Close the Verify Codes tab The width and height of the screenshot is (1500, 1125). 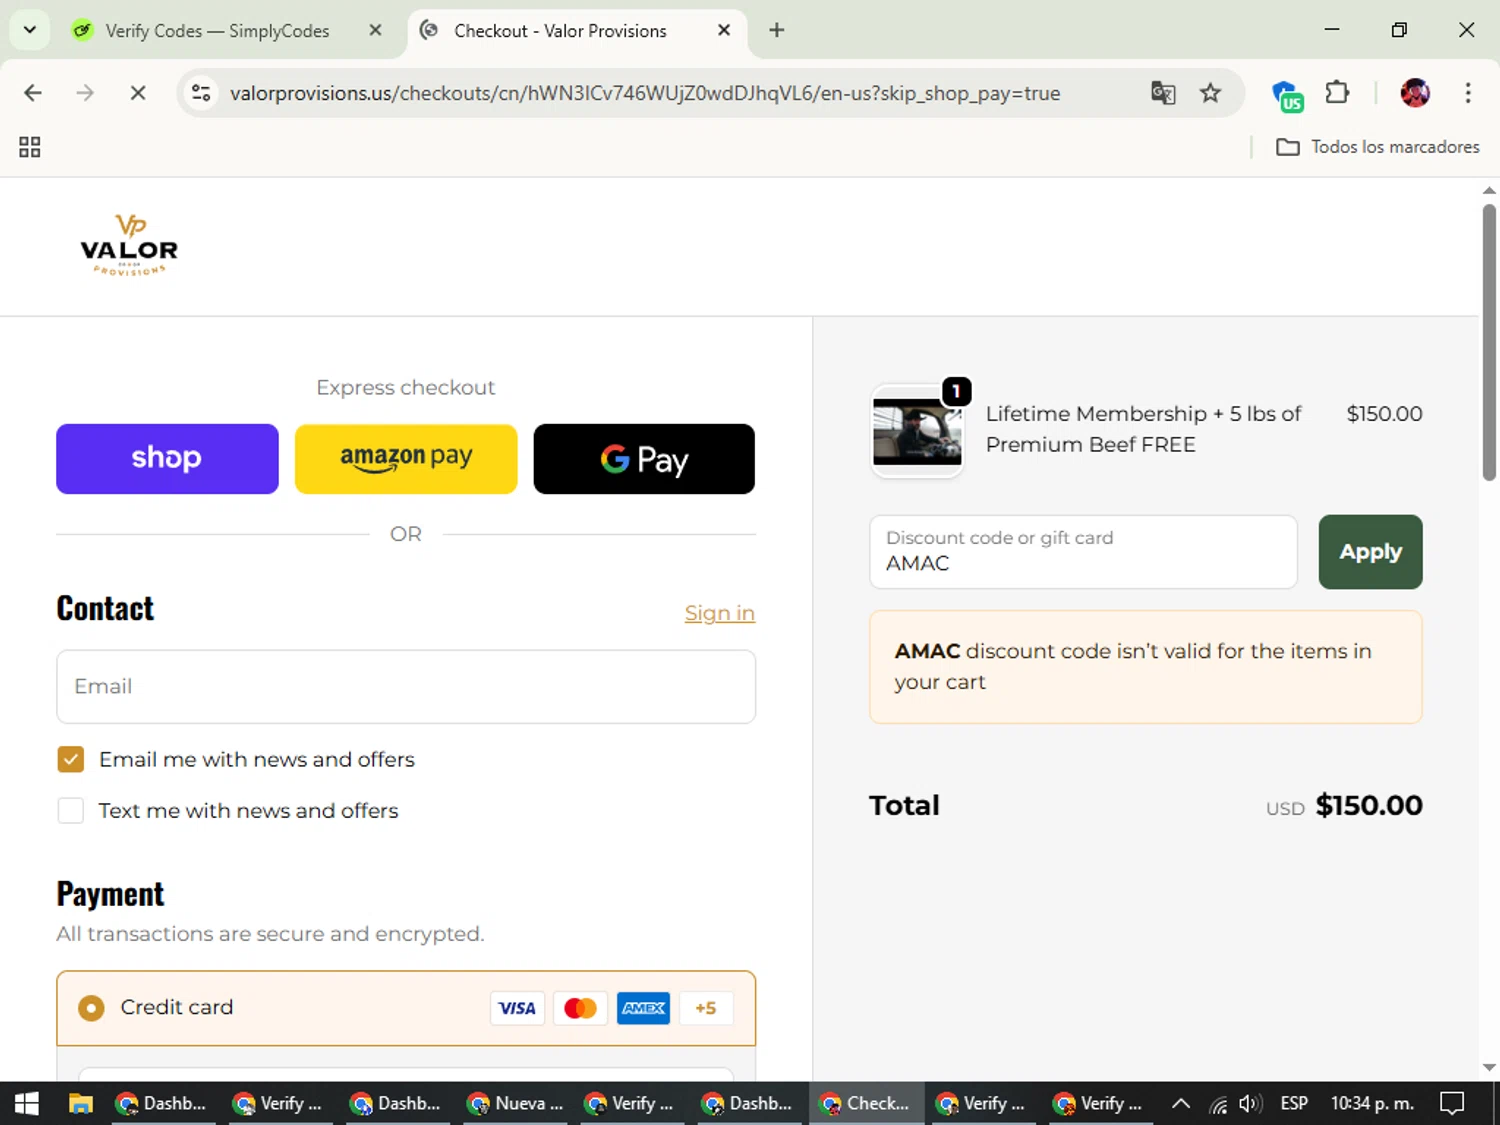(375, 30)
